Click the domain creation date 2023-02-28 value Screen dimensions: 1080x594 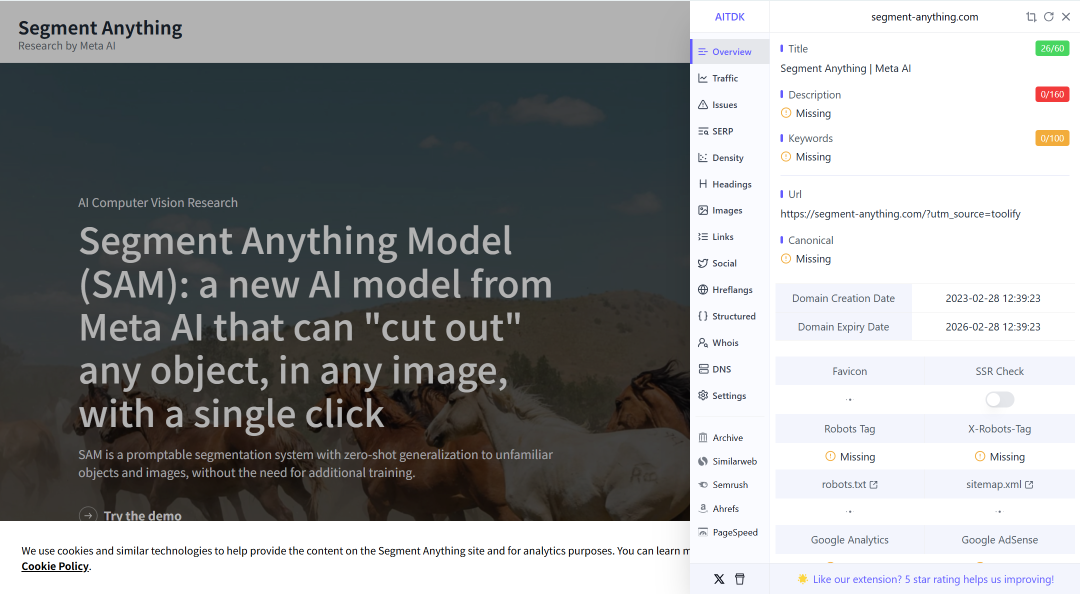pos(993,298)
